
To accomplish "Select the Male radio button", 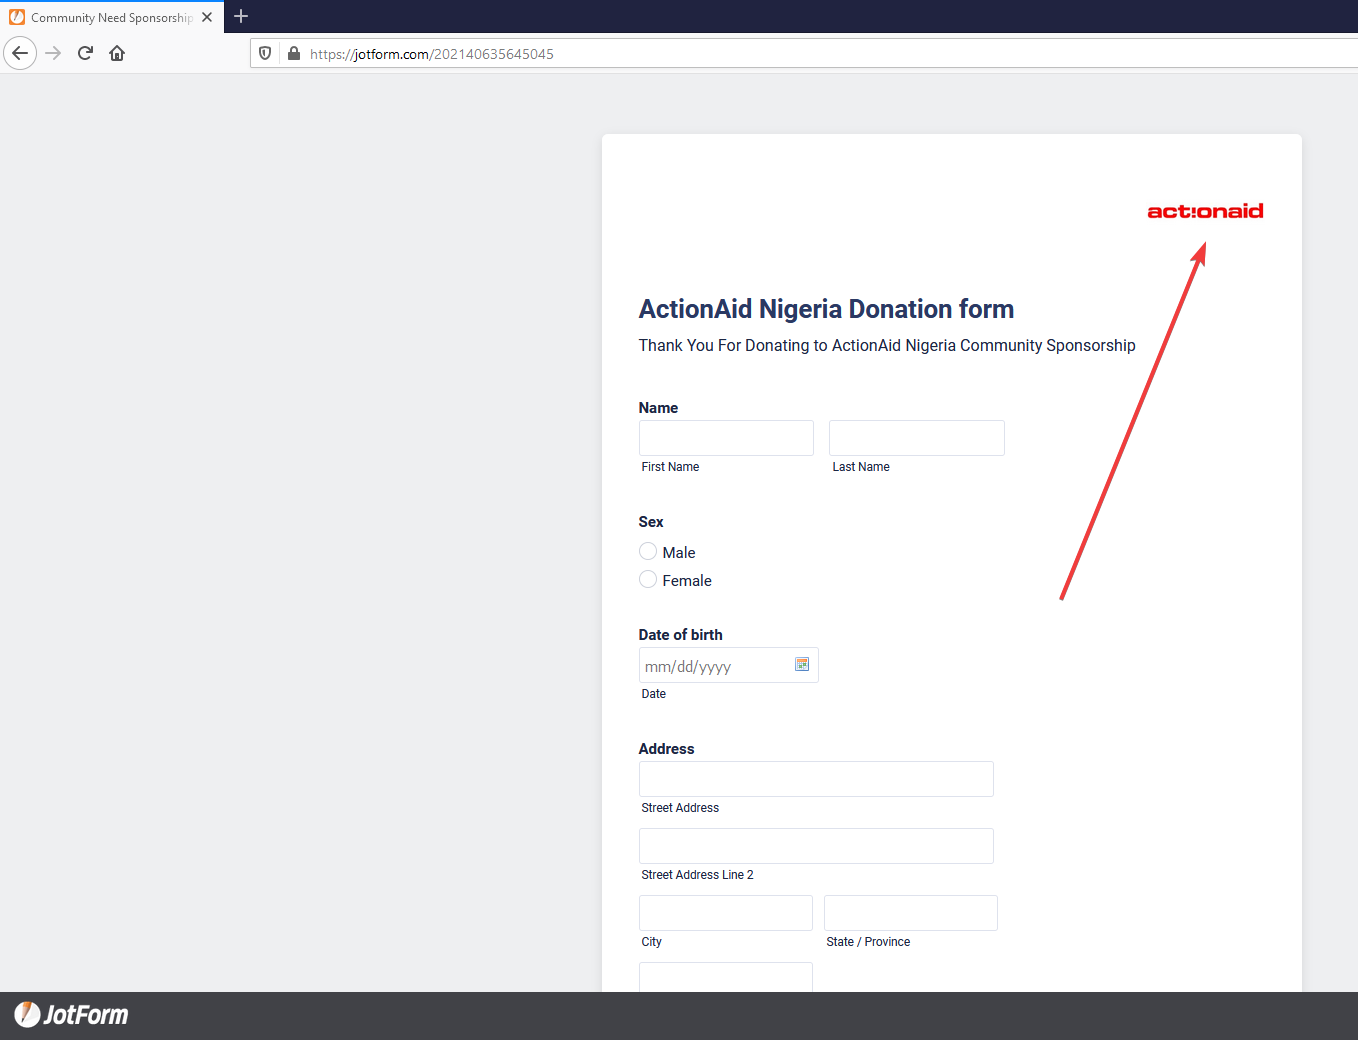I will [x=647, y=551].
